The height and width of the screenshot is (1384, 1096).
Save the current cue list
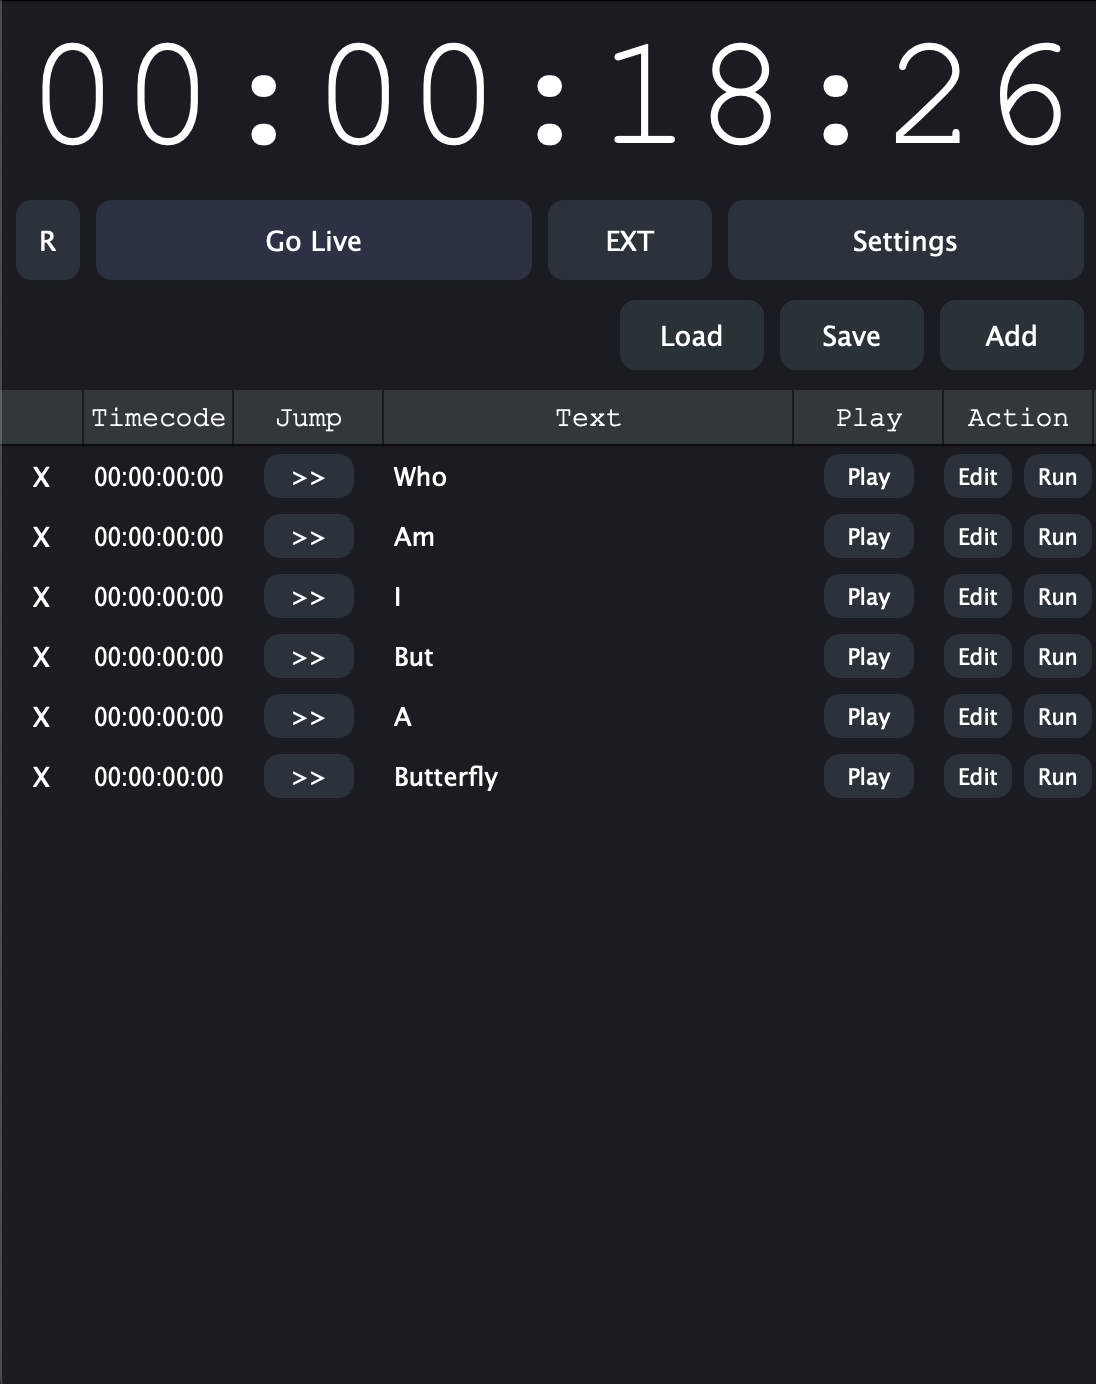coord(851,335)
